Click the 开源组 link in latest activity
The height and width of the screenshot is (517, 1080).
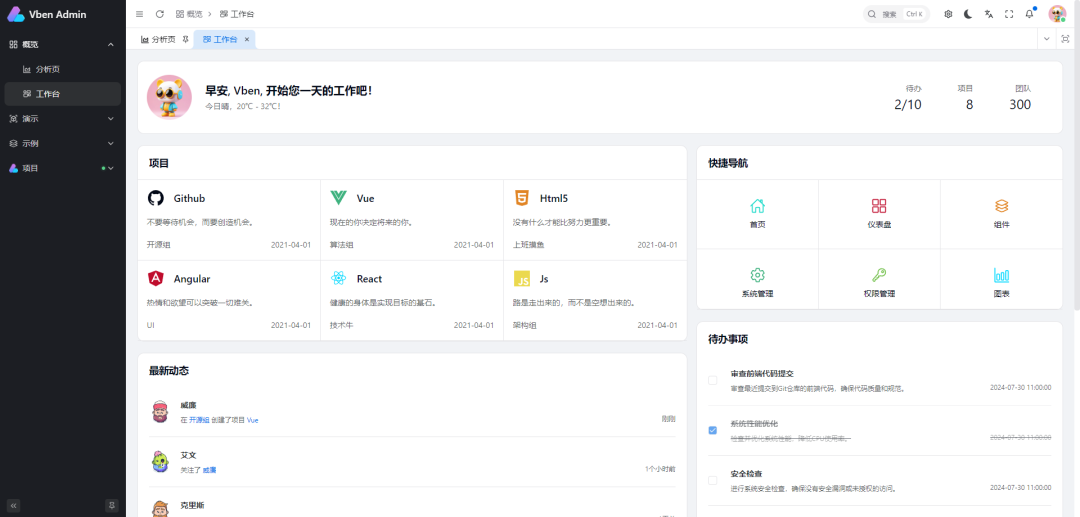click(x=199, y=420)
